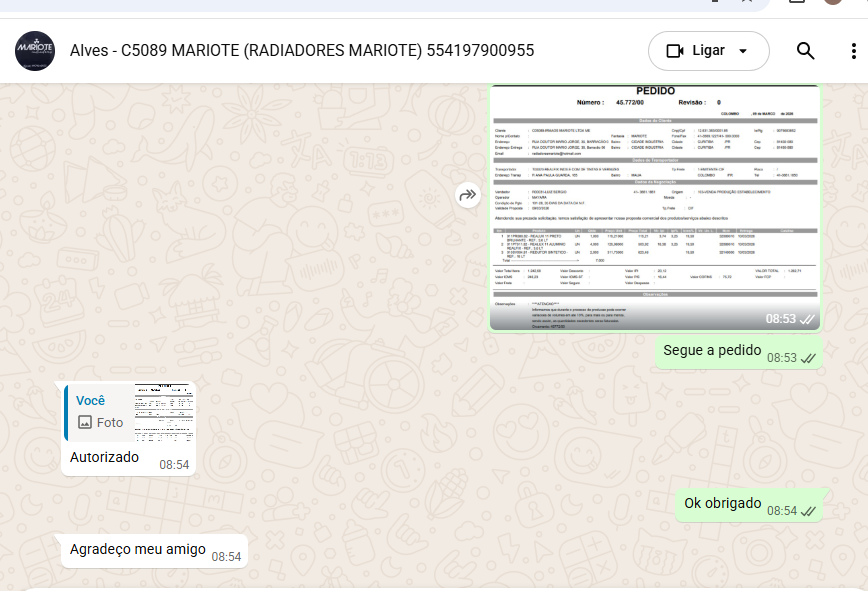Select the 'Segue a pedido' message

click(712, 351)
